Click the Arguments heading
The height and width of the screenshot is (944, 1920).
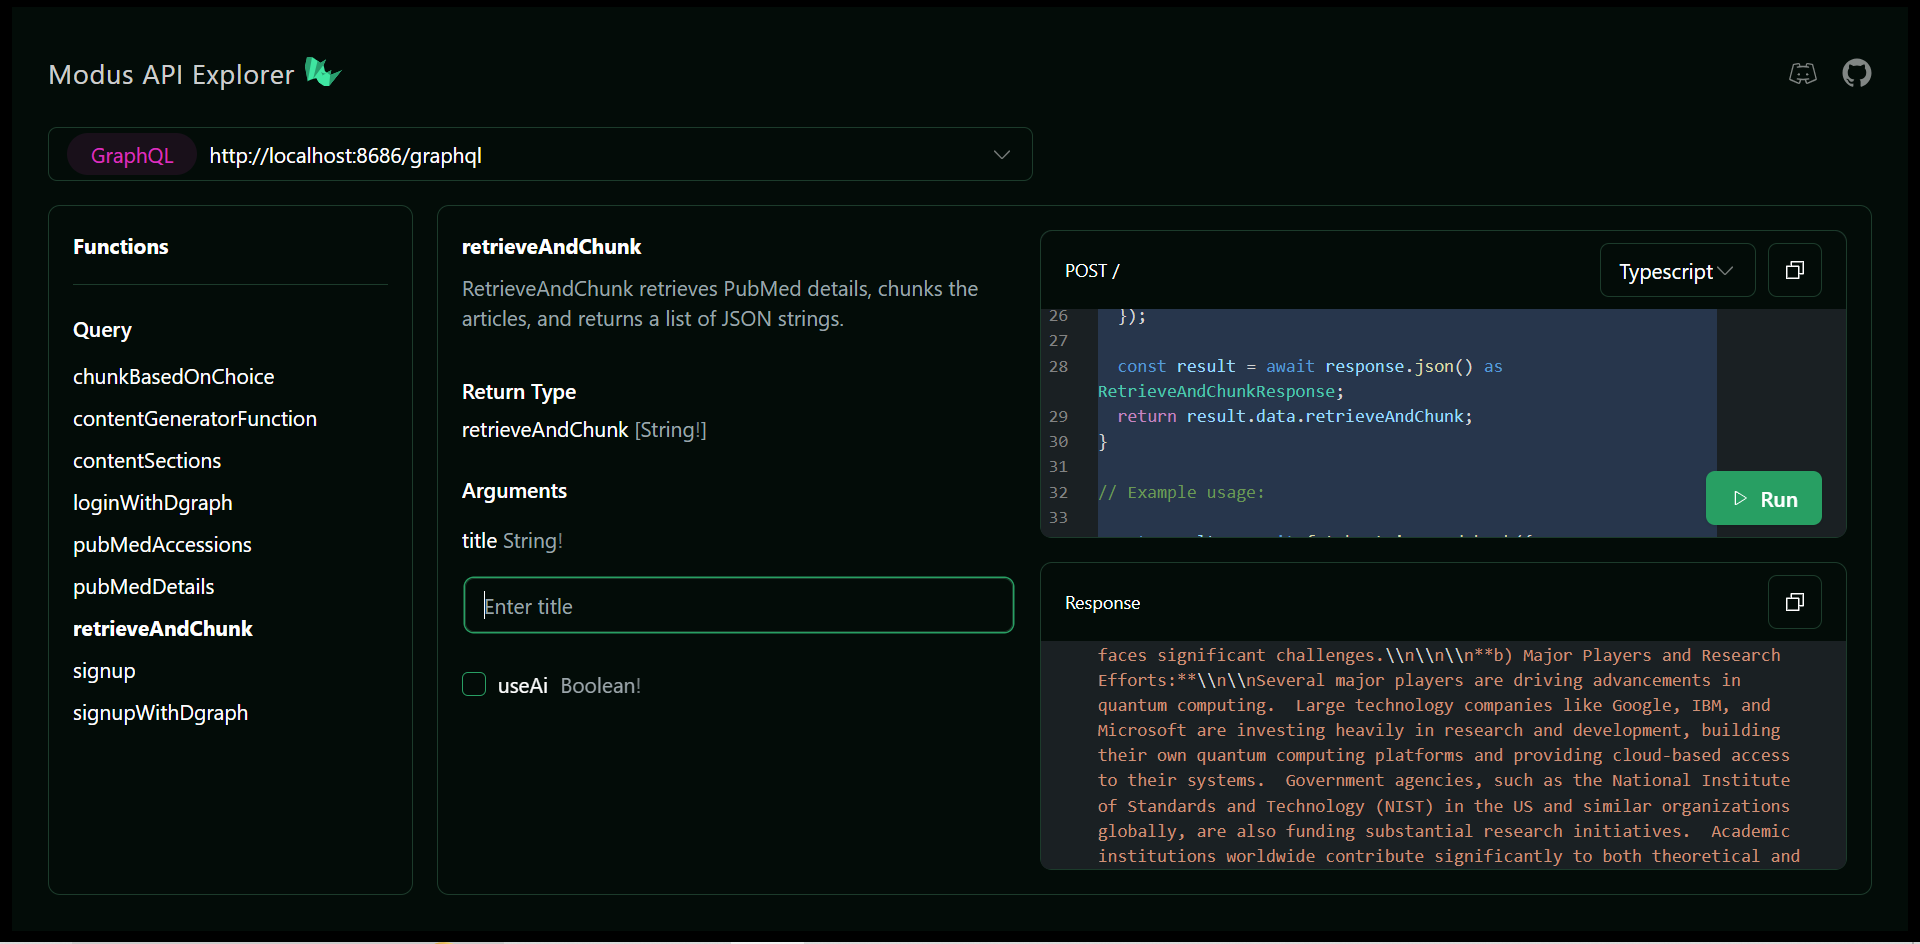pos(514,491)
